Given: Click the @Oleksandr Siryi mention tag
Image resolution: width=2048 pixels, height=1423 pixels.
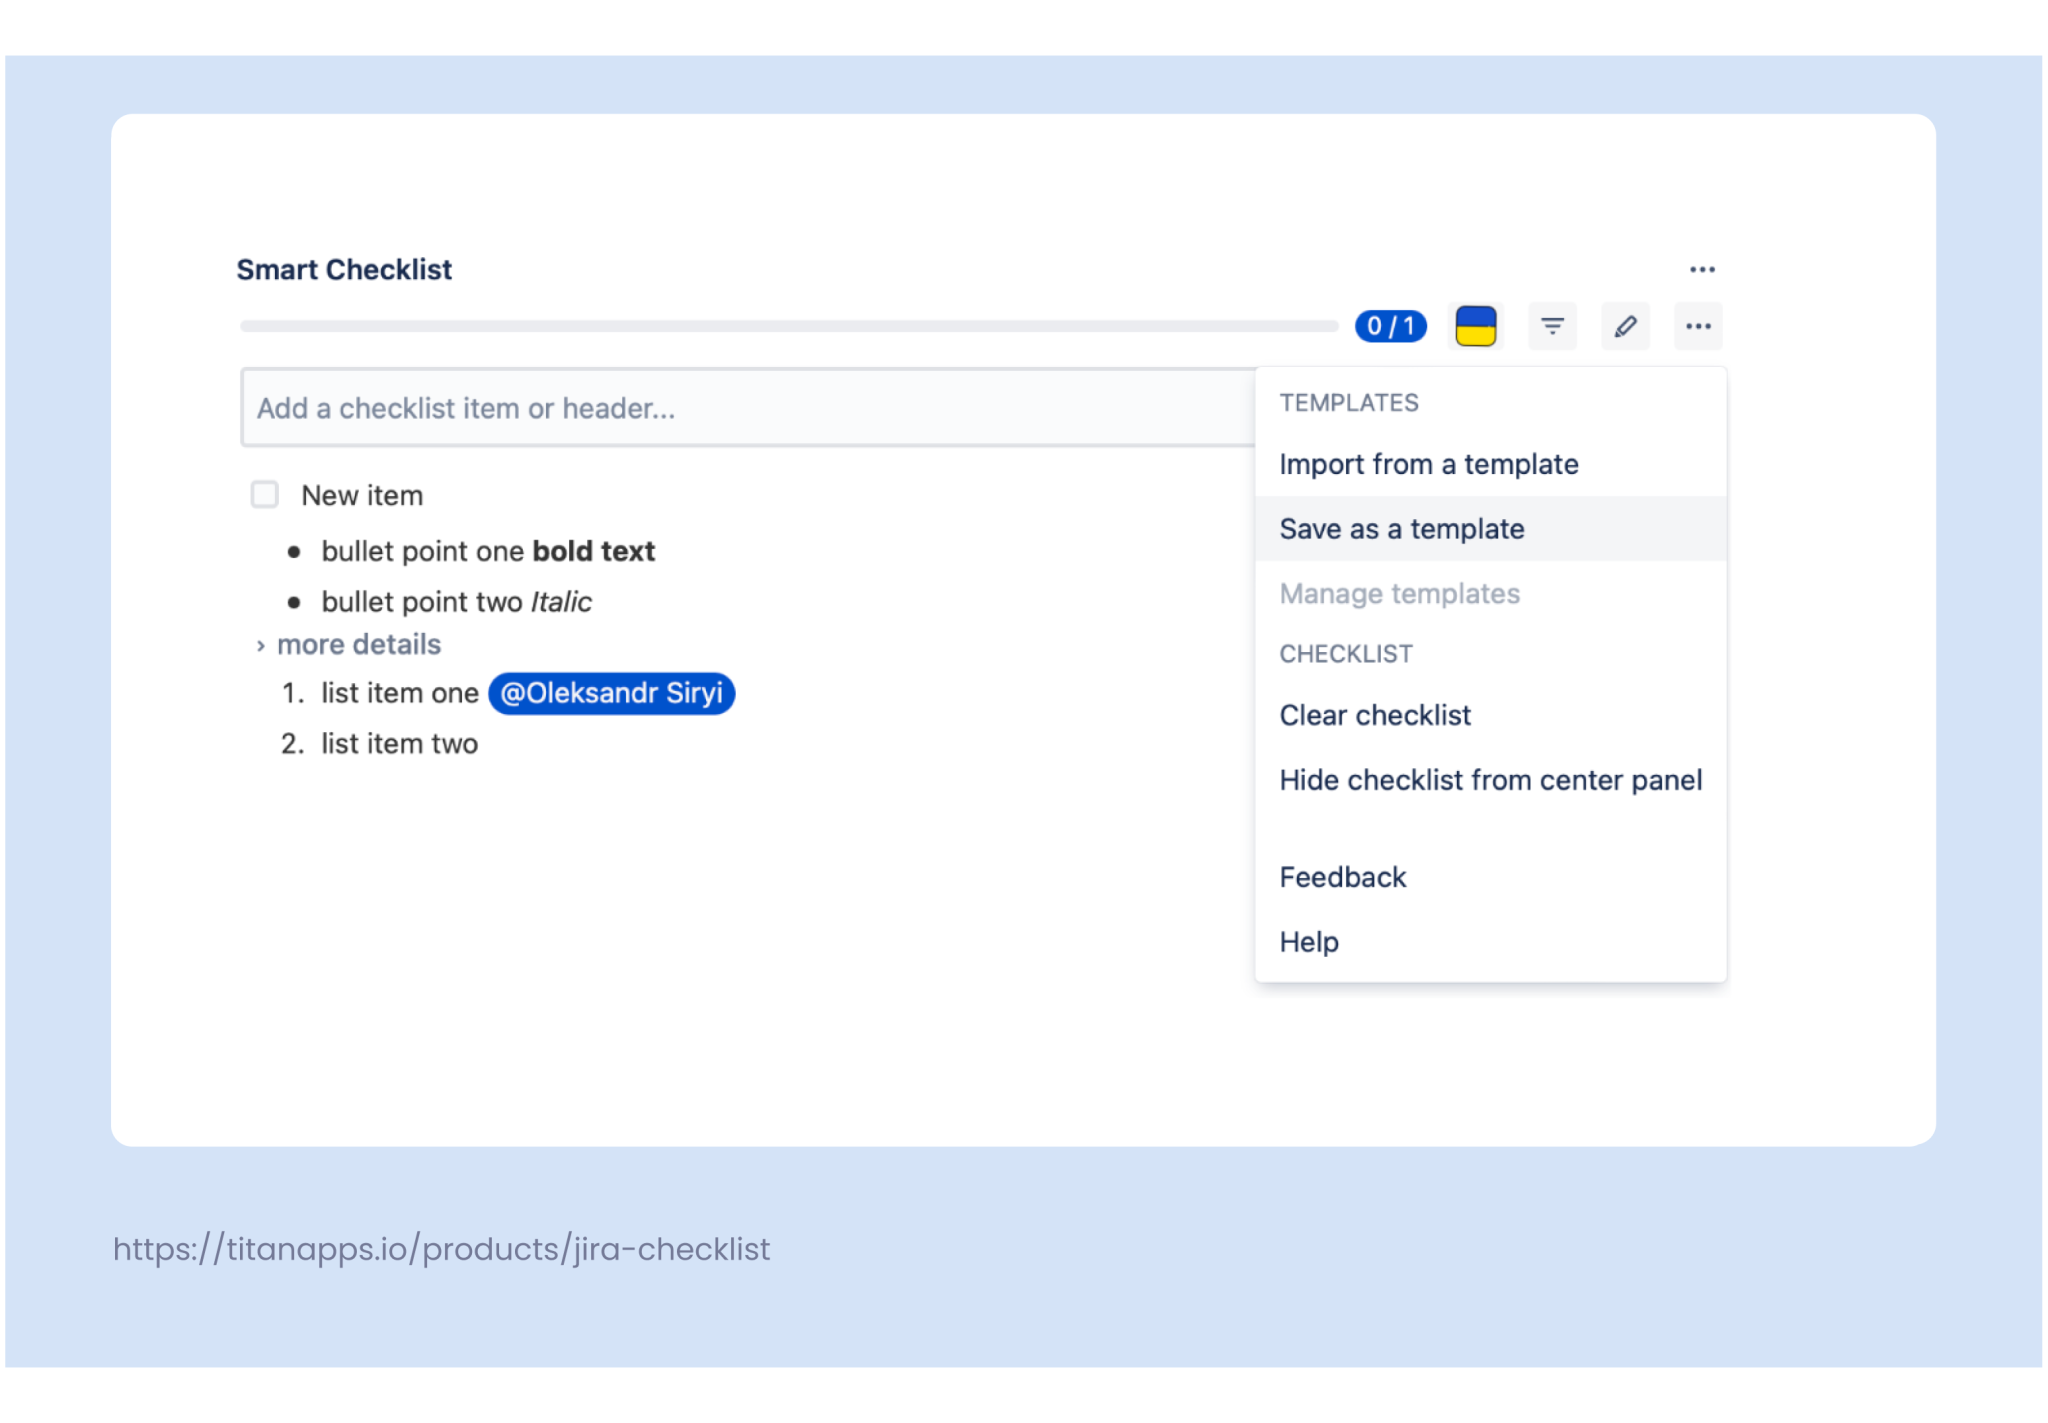Looking at the screenshot, I should coord(611,693).
